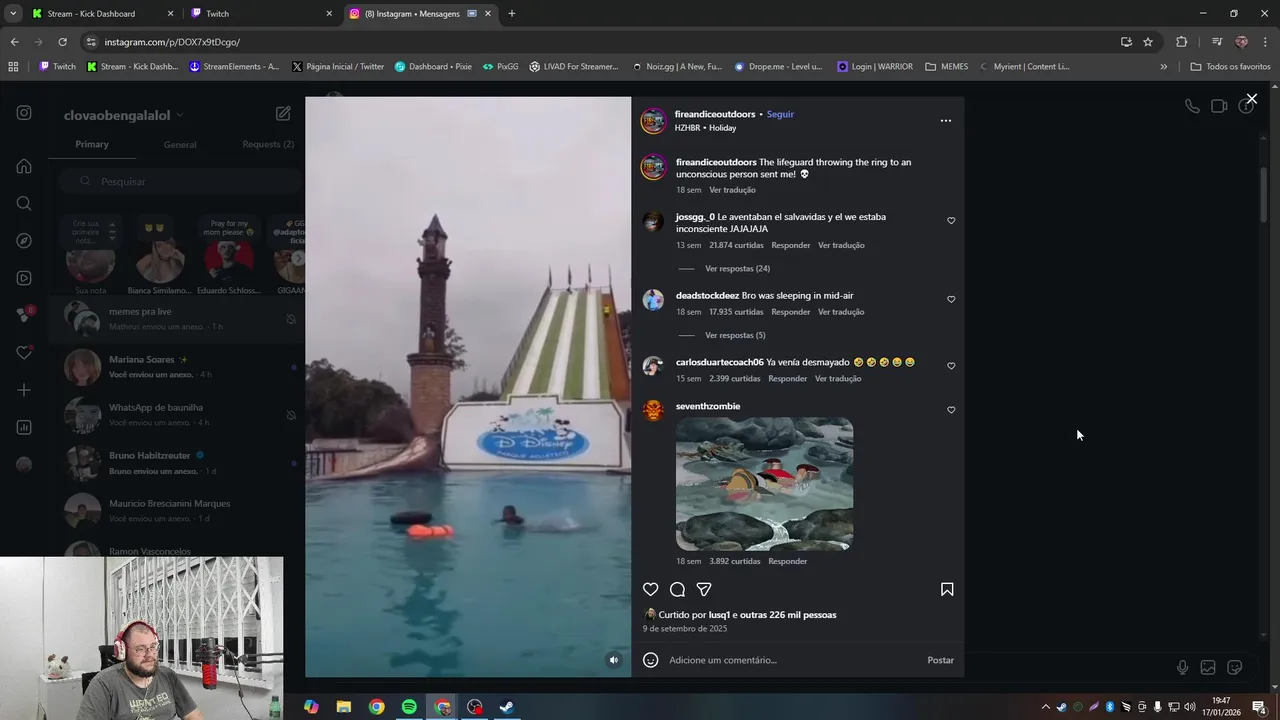Reply to deadstockdeez comment via Responder
The height and width of the screenshot is (720, 1280).
pos(790,312)
